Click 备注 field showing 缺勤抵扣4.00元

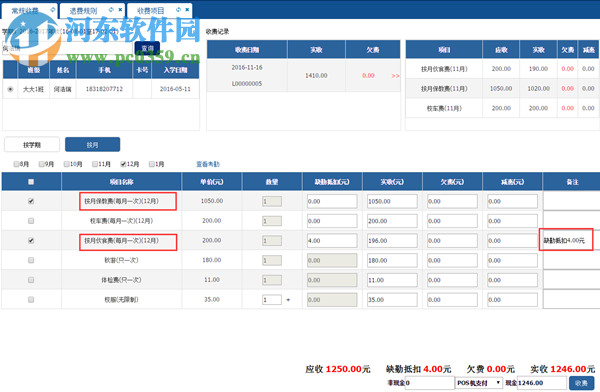(571, 240)
